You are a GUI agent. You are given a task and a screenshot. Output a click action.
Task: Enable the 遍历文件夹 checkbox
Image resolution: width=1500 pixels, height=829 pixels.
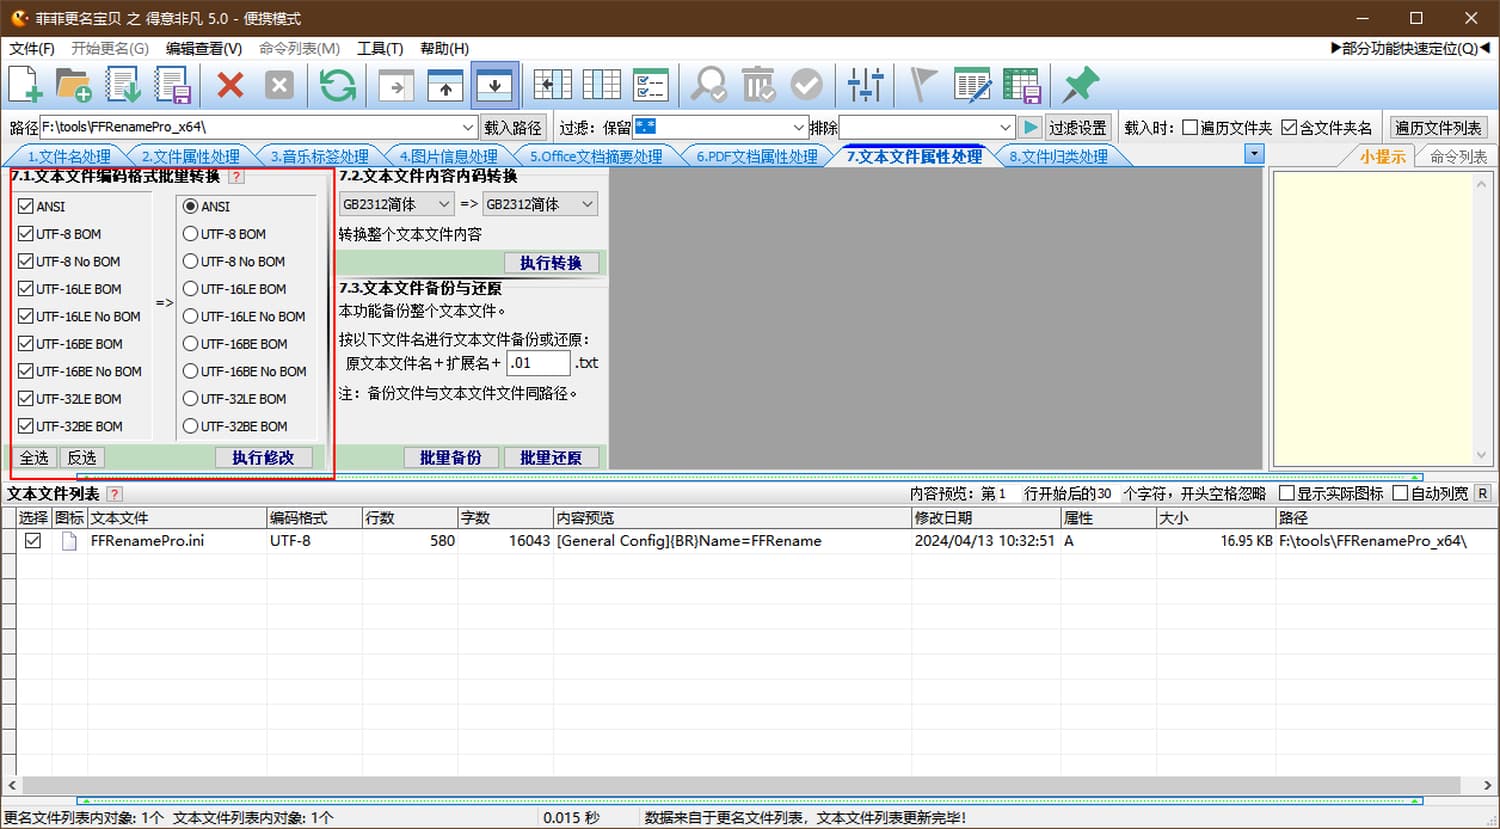pyautogui.click(x=1190, y=127)
